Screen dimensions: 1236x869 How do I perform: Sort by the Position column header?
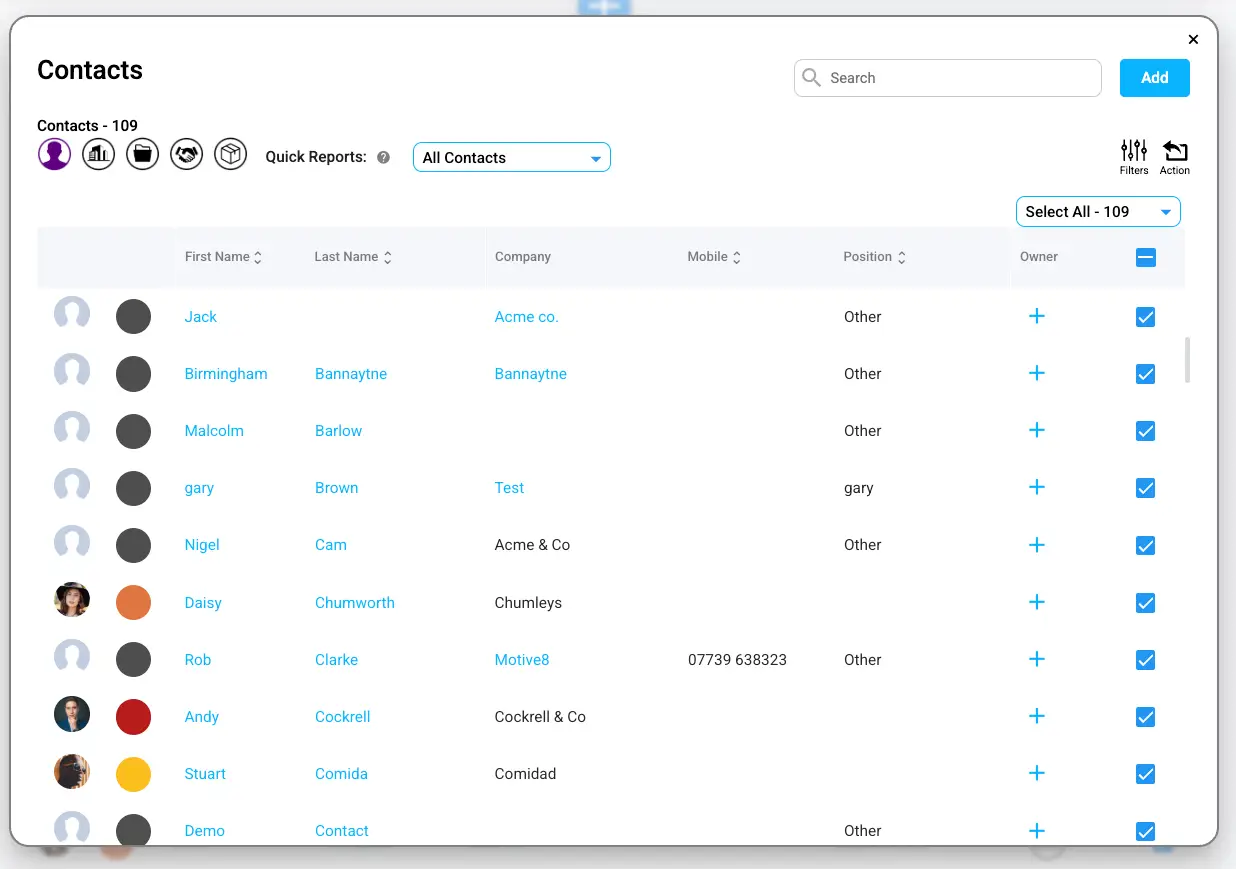tap(874, 257)
